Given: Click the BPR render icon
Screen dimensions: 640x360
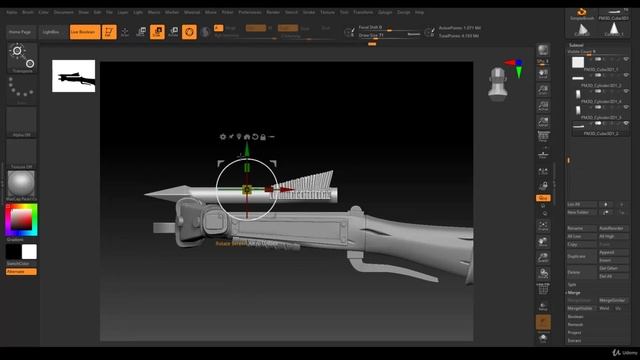Looking at the screenshot, I should (543, 50).
